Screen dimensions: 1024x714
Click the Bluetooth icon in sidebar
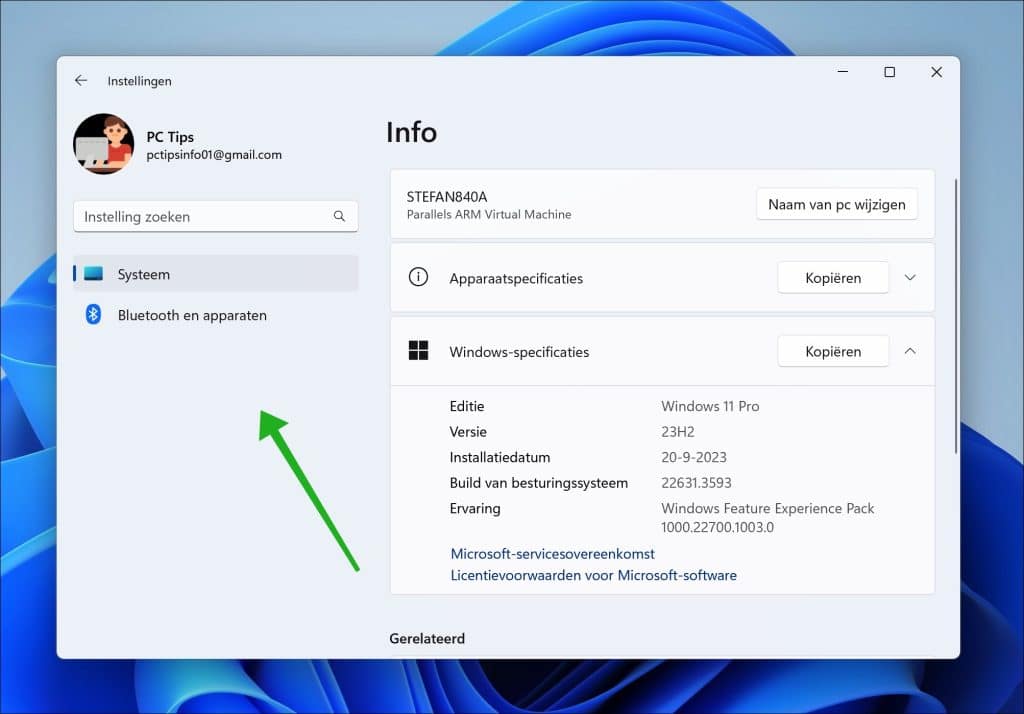[93, 315]
